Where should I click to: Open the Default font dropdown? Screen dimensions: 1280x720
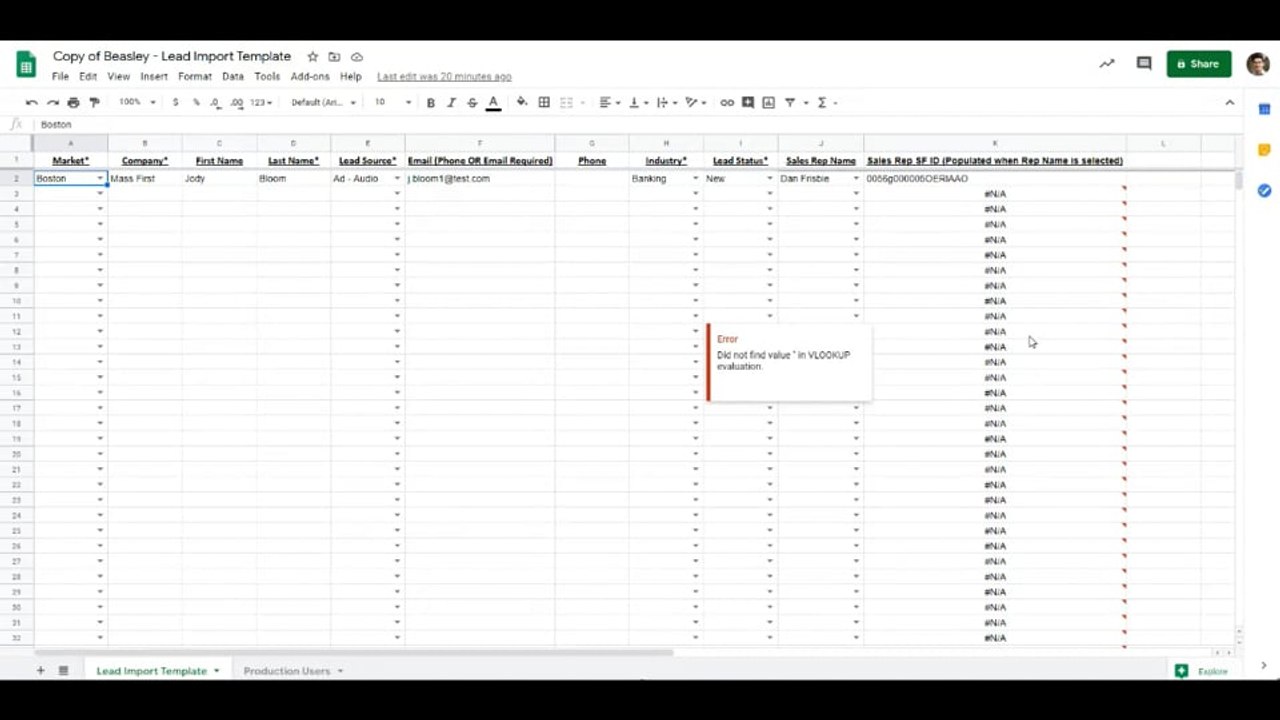[323, 102]
